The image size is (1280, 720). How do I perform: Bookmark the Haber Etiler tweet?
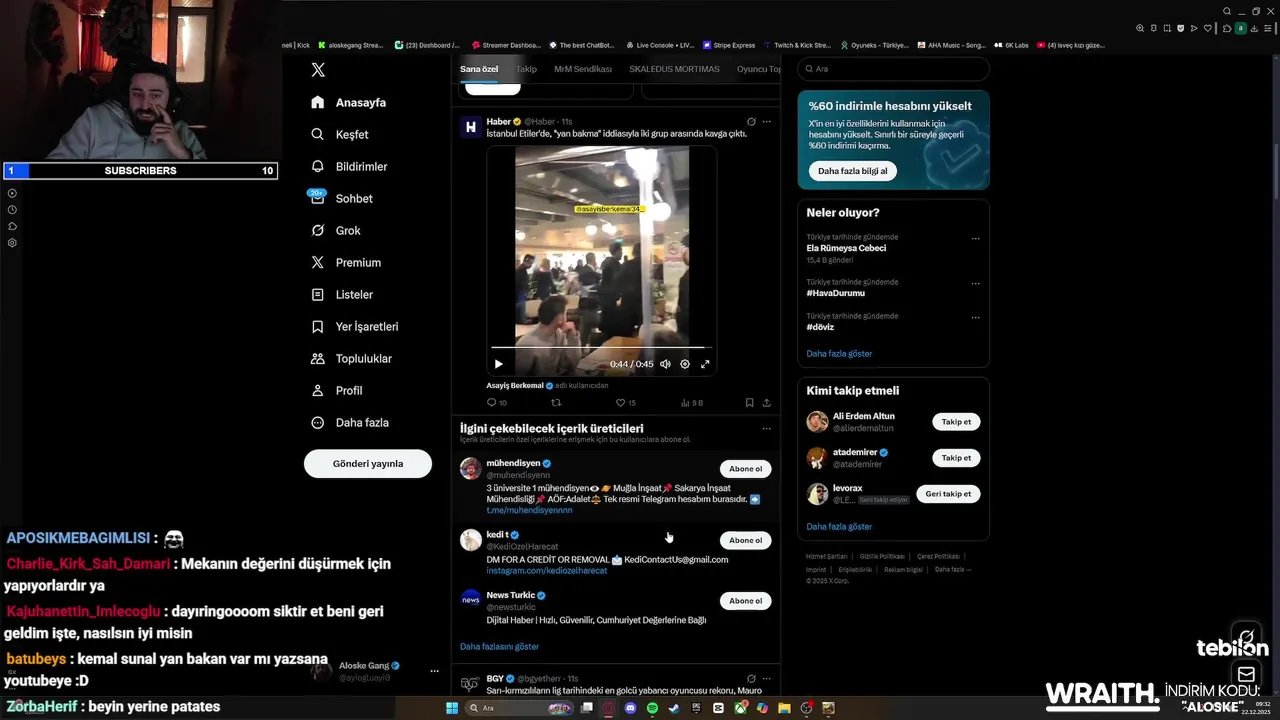tap(749, 403)
